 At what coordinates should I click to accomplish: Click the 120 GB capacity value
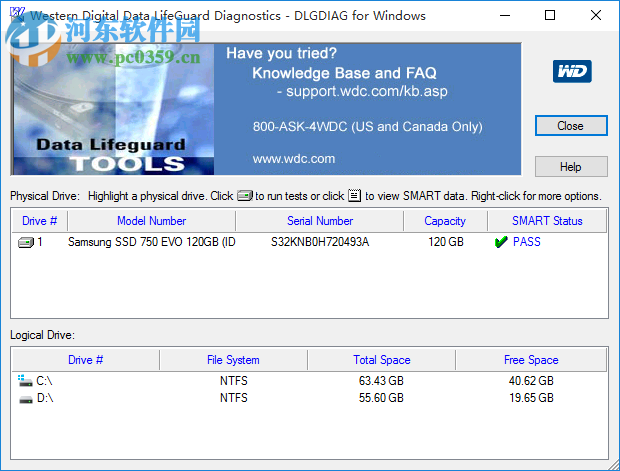click(x=446, y=242)
